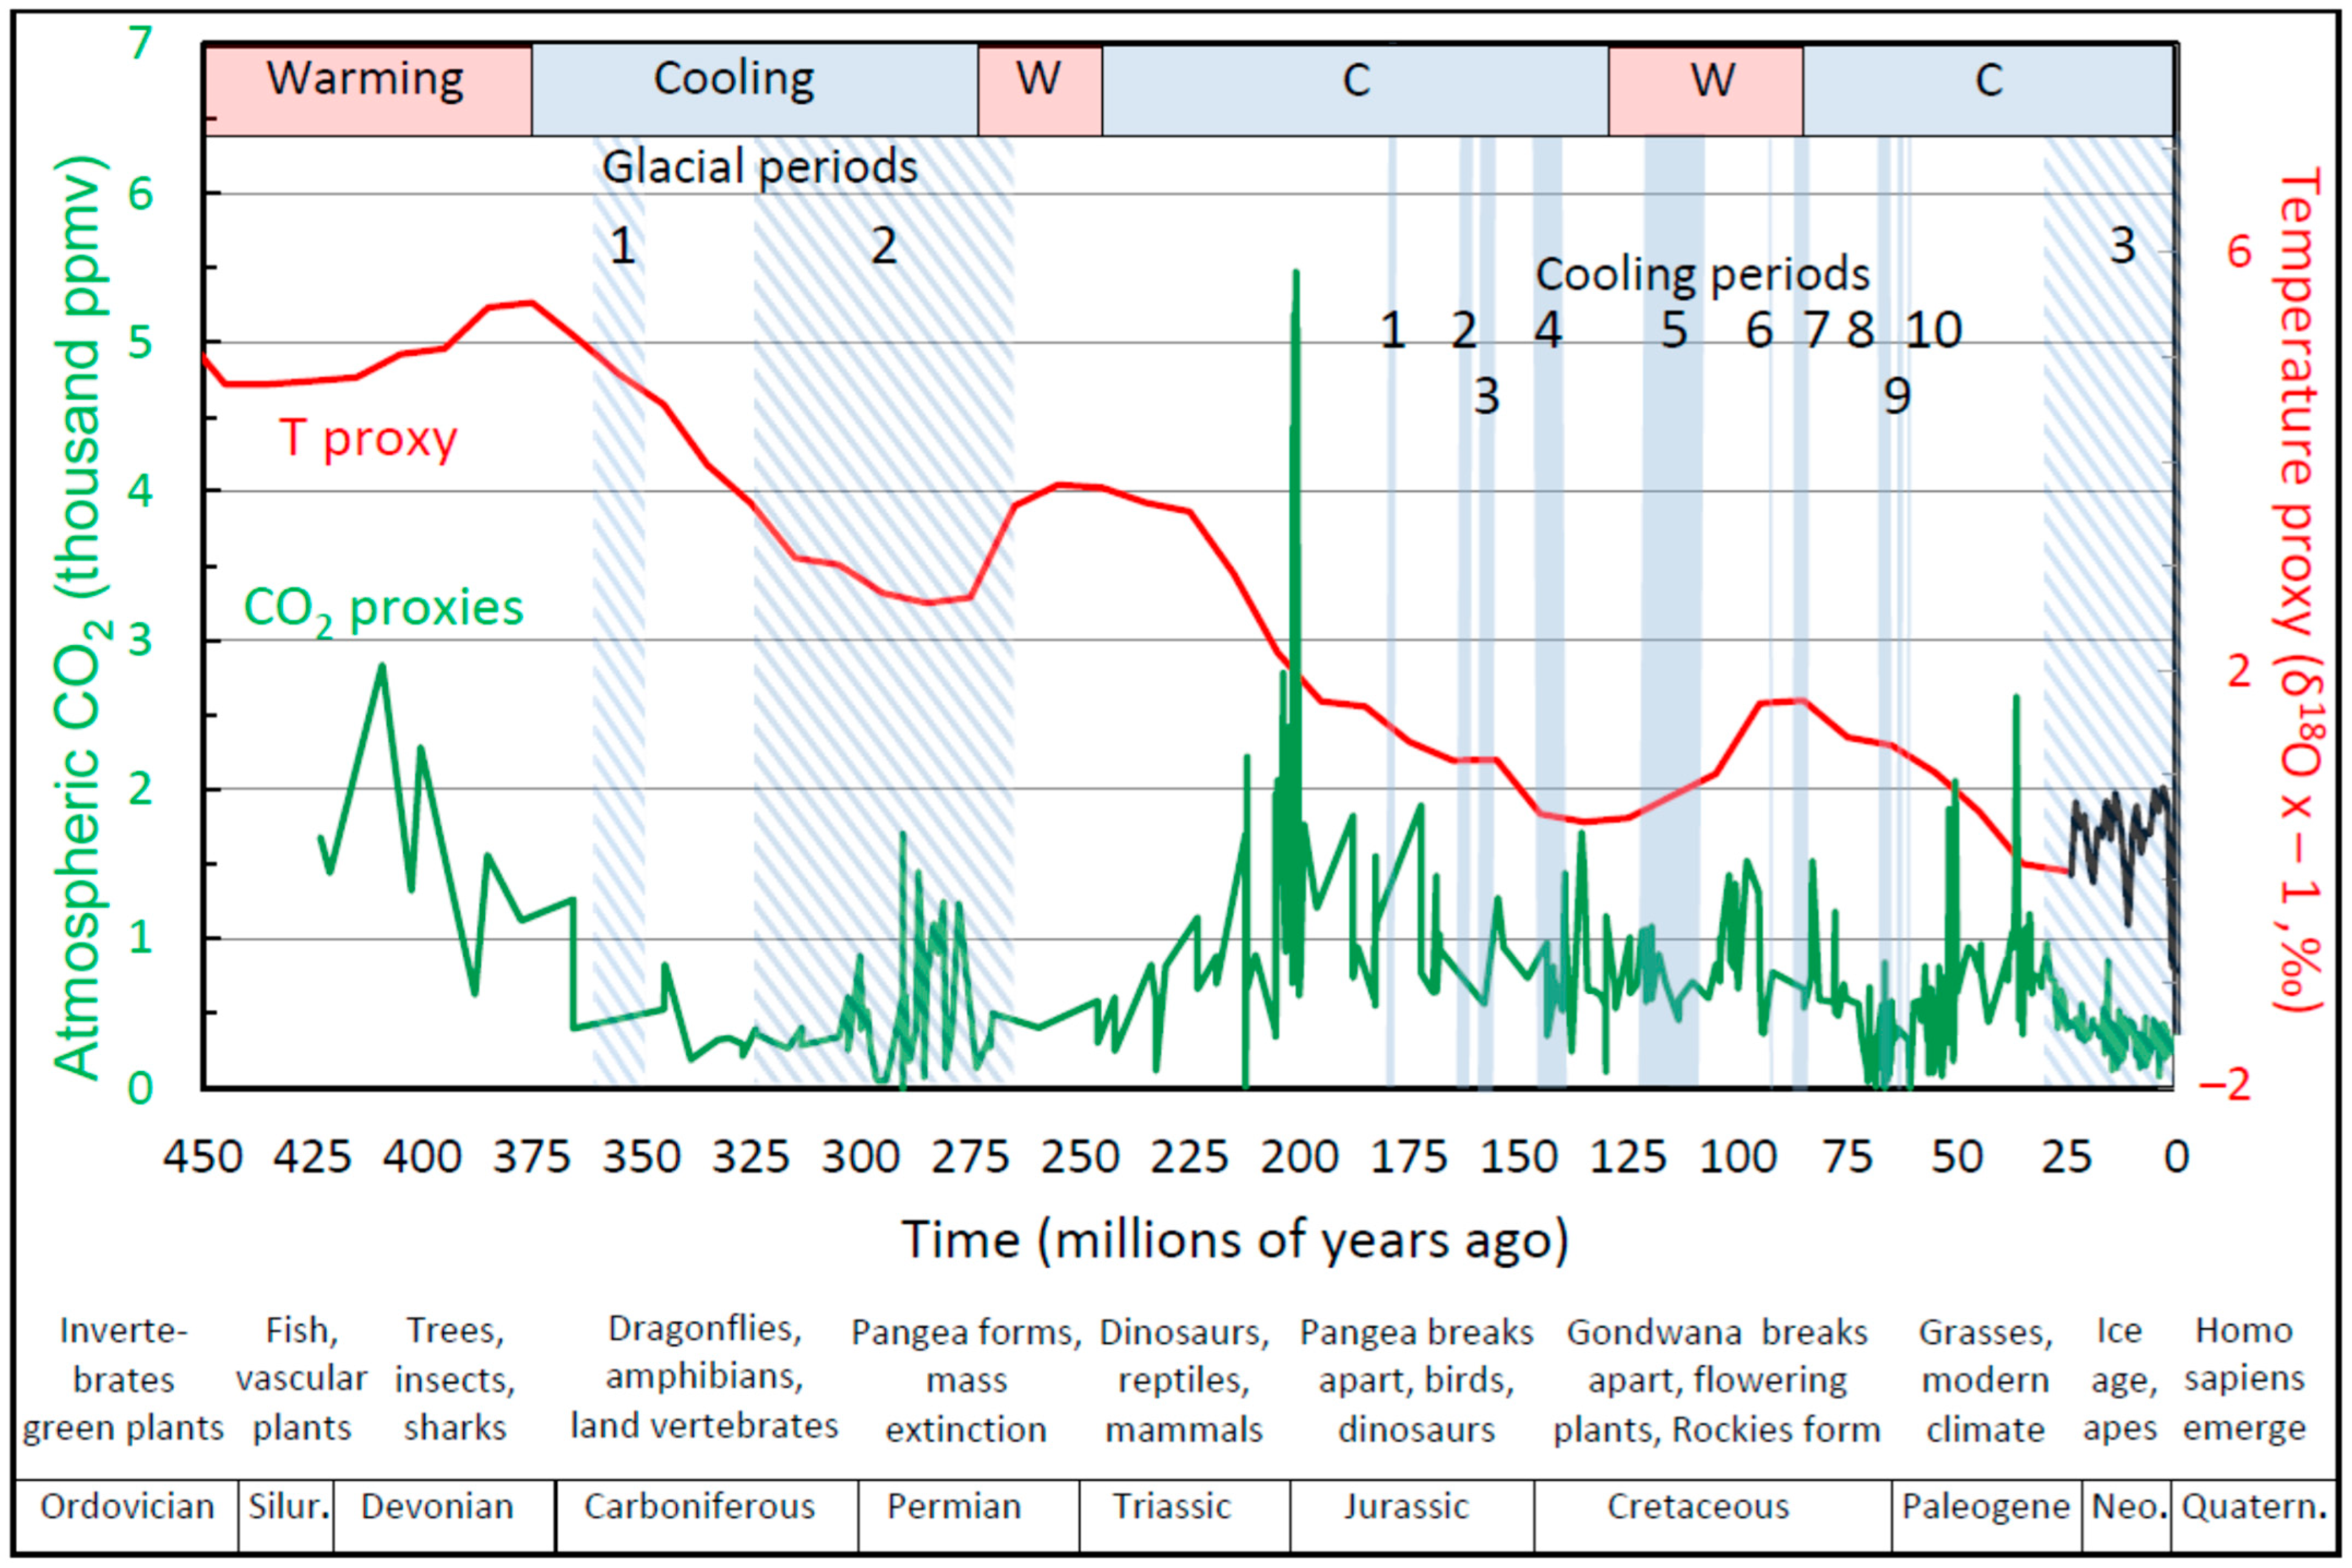Click the 'Carboniferous' period cell
Screen dimensions: 2352x1568
click(700, 1506)
